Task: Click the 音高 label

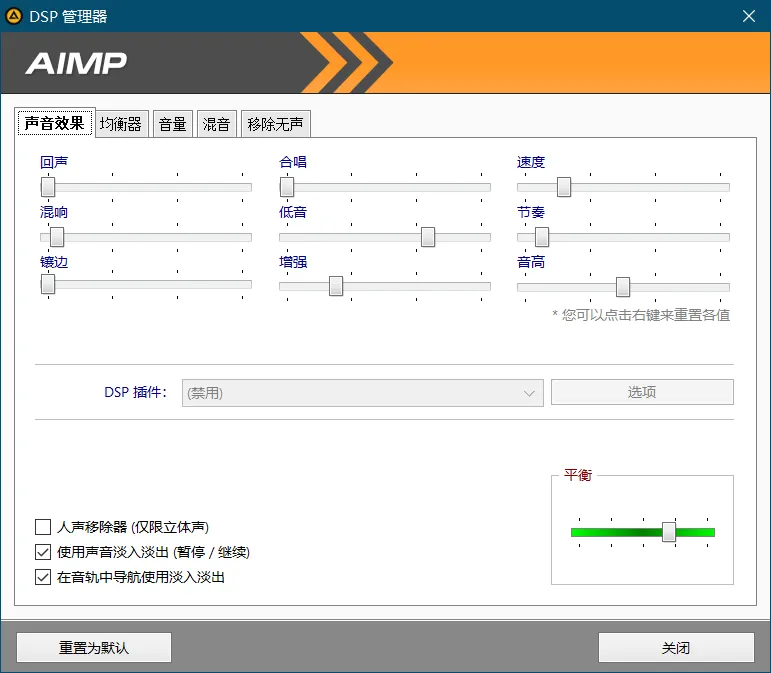Action: pyautogui.click(x=531, y=262)
